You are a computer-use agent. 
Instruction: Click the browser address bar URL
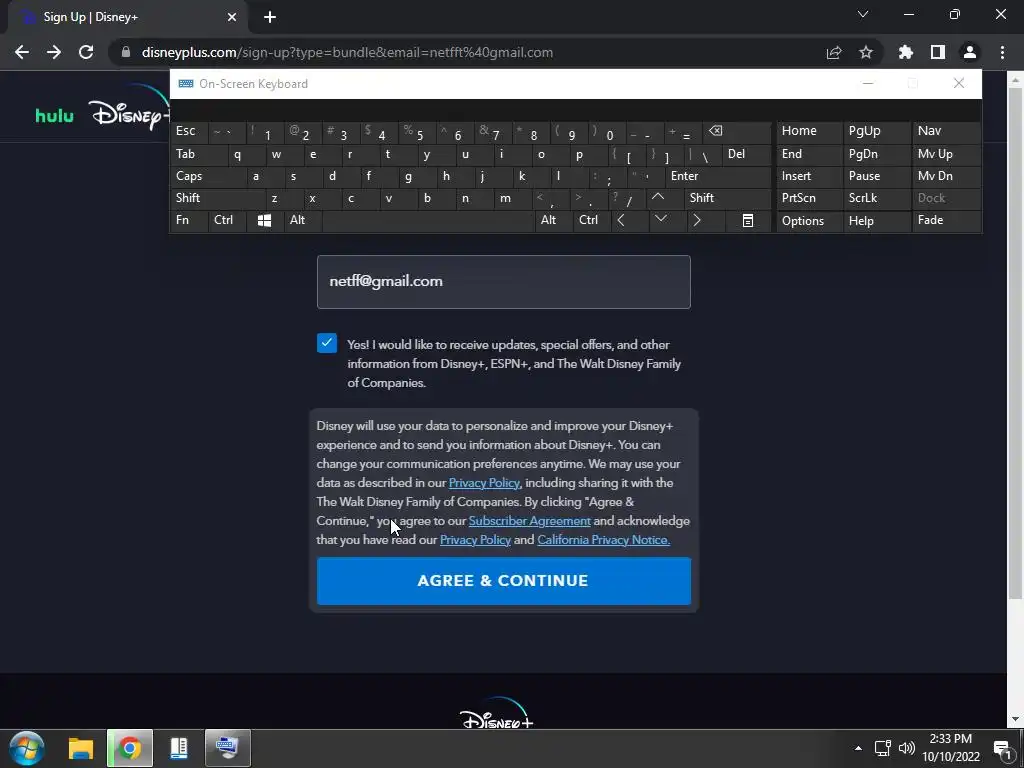point(347,52)
